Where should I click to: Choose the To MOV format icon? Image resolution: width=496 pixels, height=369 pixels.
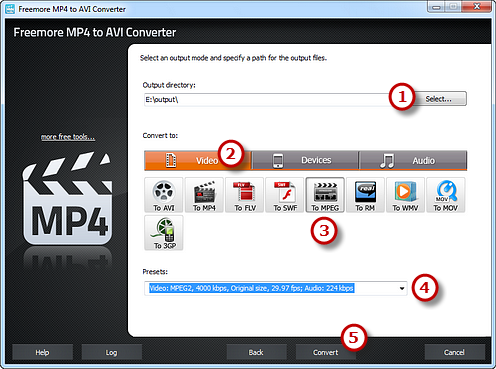446,195
